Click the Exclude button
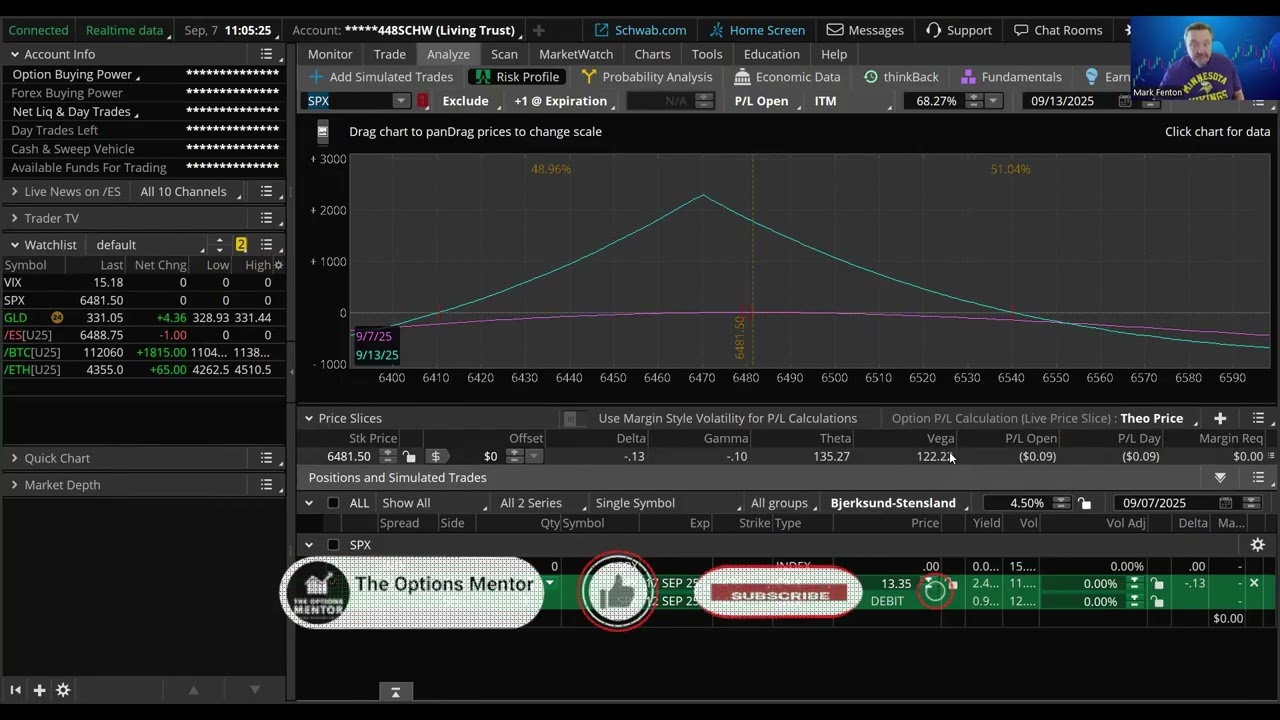Screen dimensions: 1280x720 (x=465, y=101)
